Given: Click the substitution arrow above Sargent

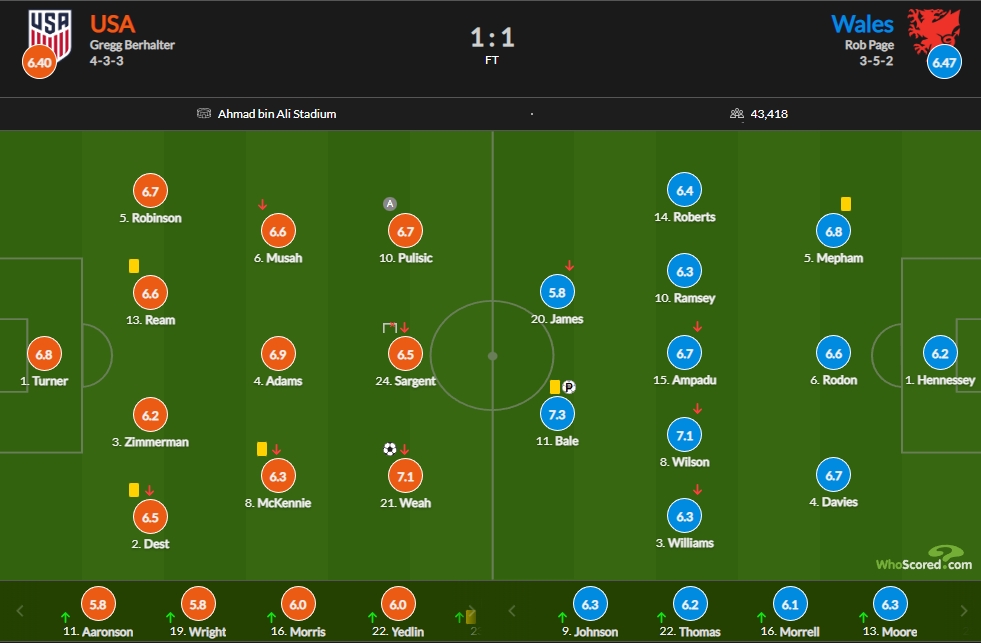Looking at the screenshot, I should pyautogui.click(x=405, y=328).
